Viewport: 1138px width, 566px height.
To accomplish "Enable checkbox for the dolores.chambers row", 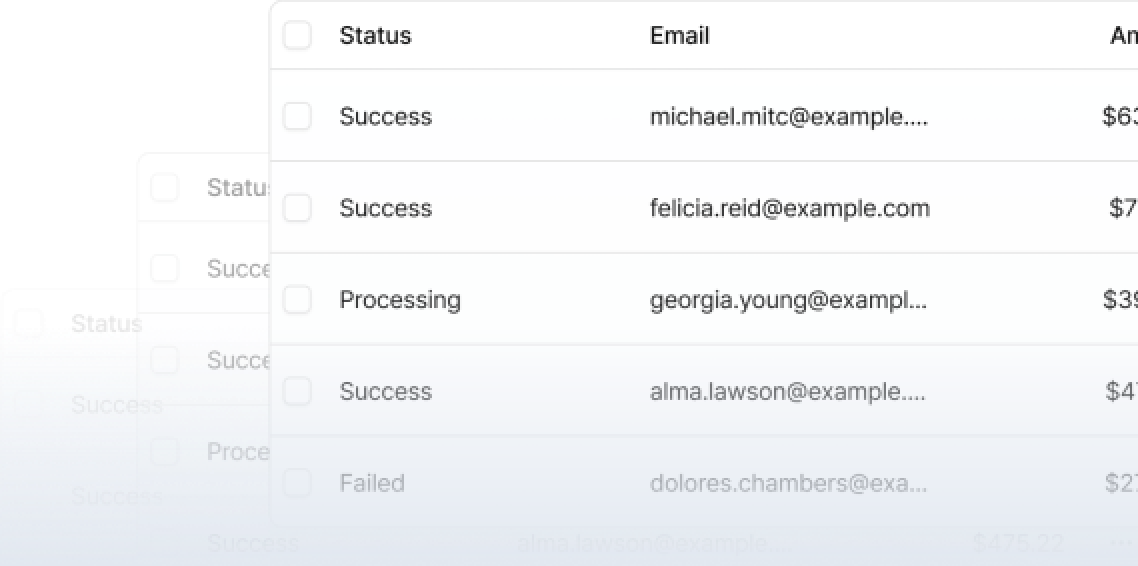I will click(297, 483).
